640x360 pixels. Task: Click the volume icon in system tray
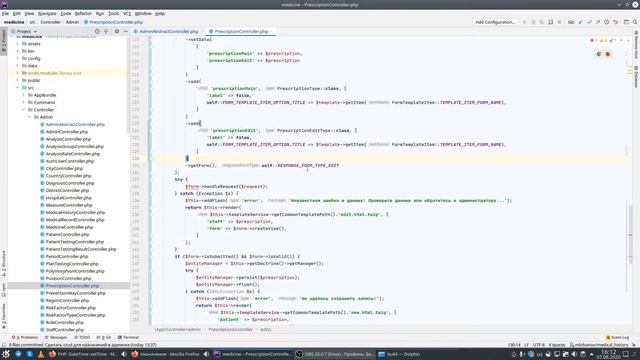[x=574, y=354]
